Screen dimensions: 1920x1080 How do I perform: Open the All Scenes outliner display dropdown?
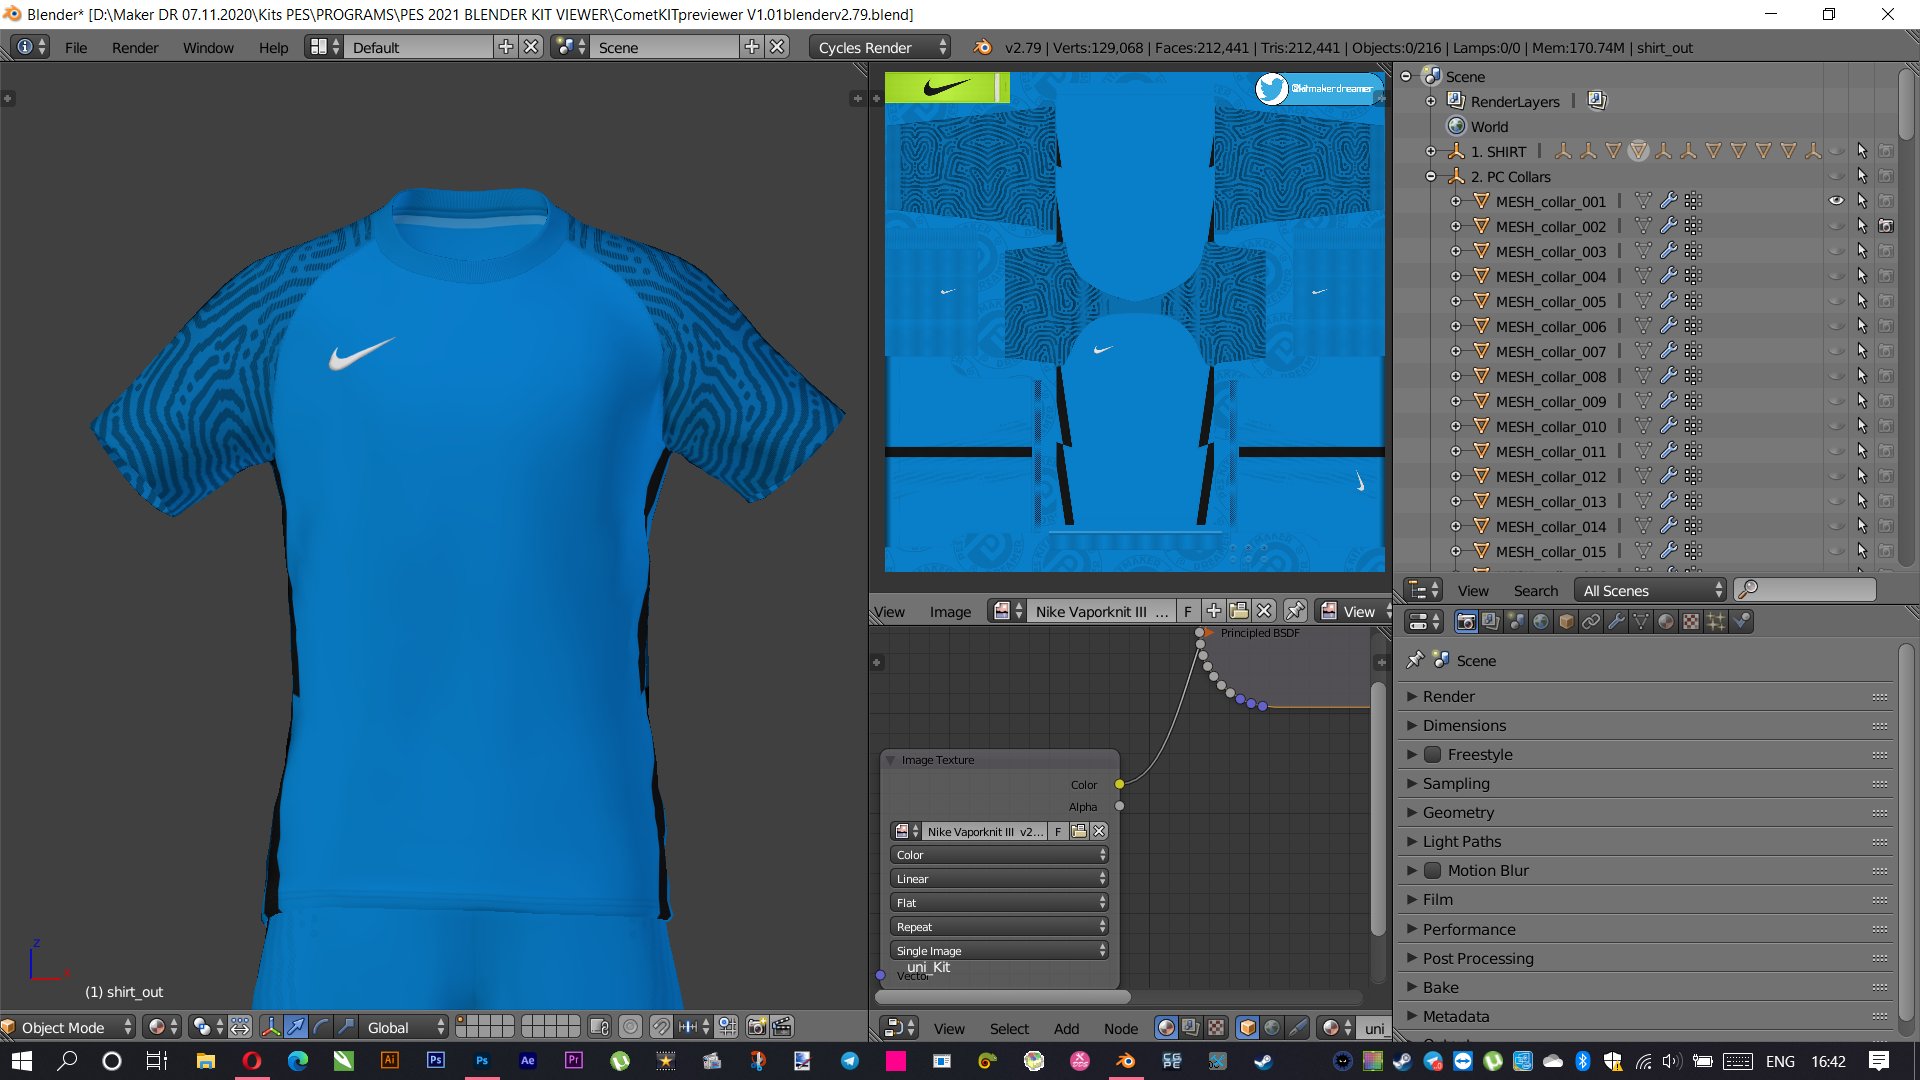point(1650,590)
